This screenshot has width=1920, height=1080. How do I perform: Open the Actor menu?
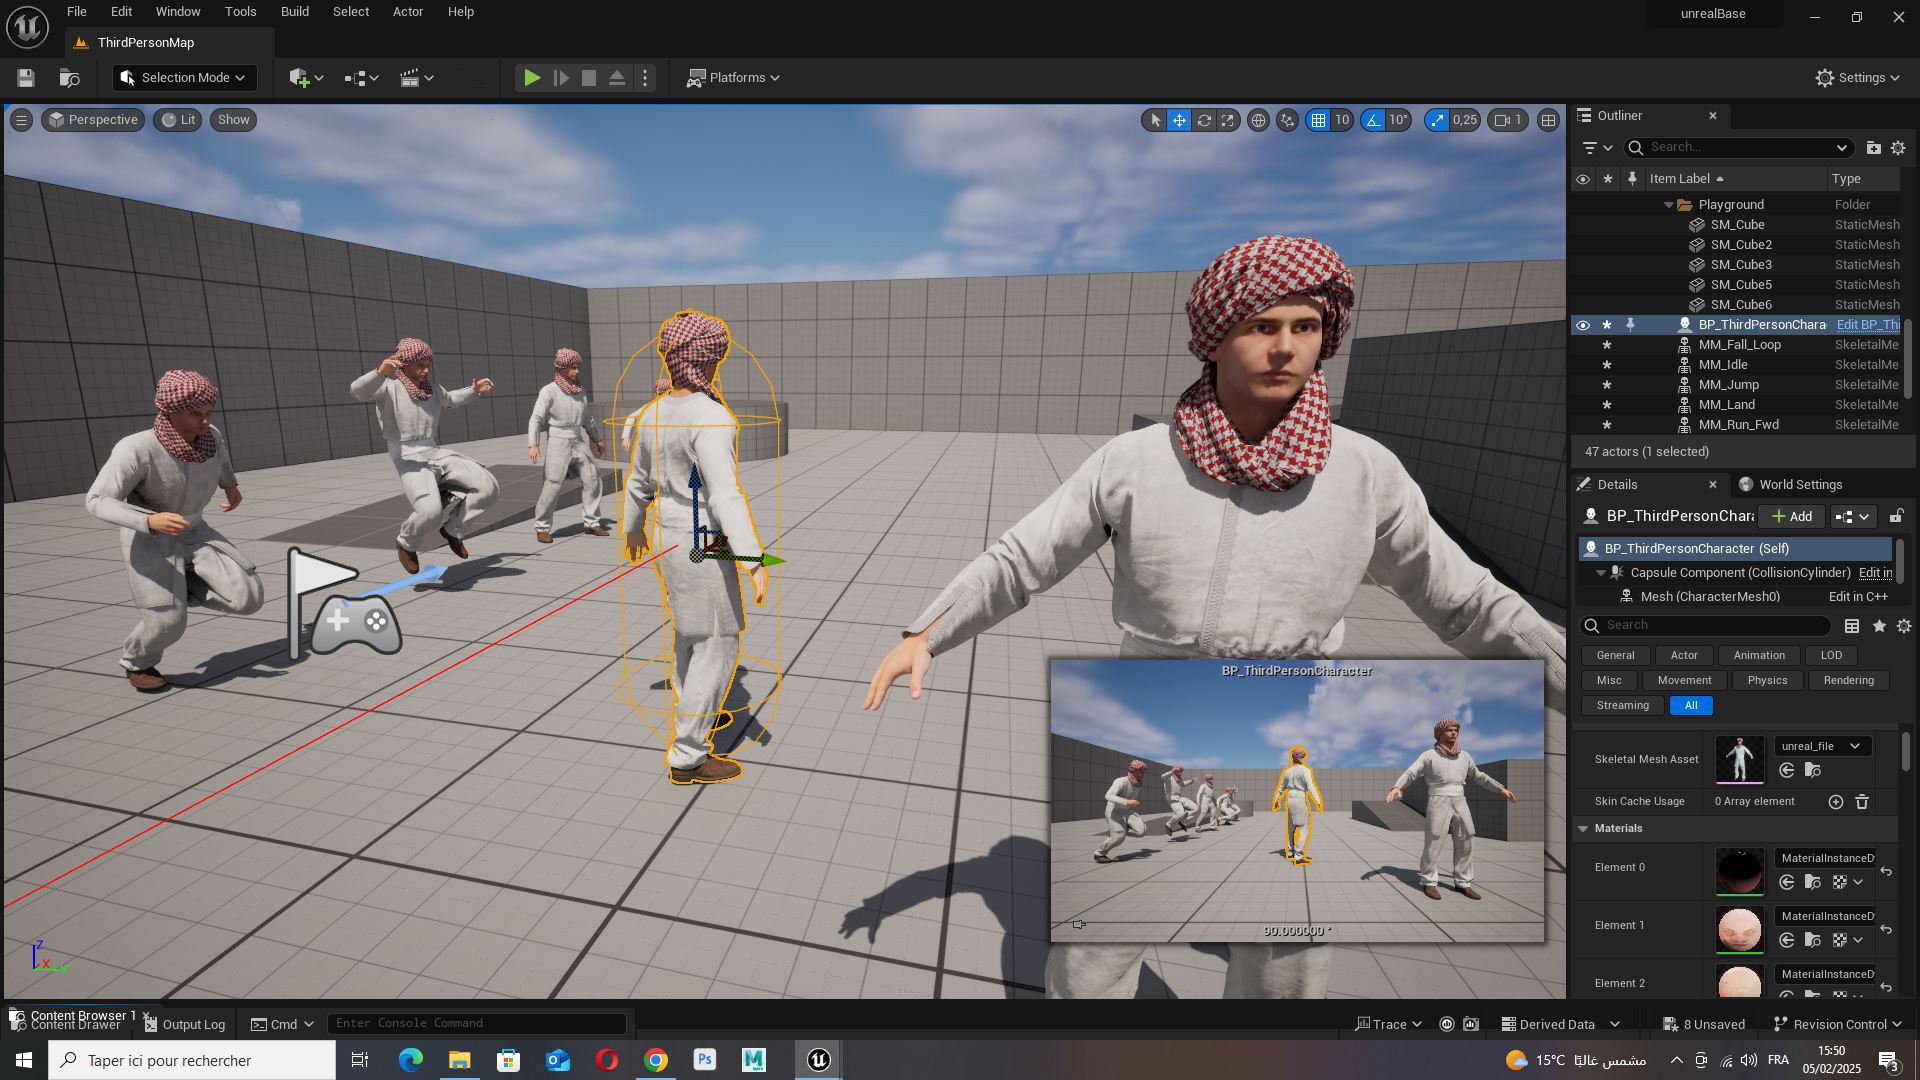coord(408,12)
